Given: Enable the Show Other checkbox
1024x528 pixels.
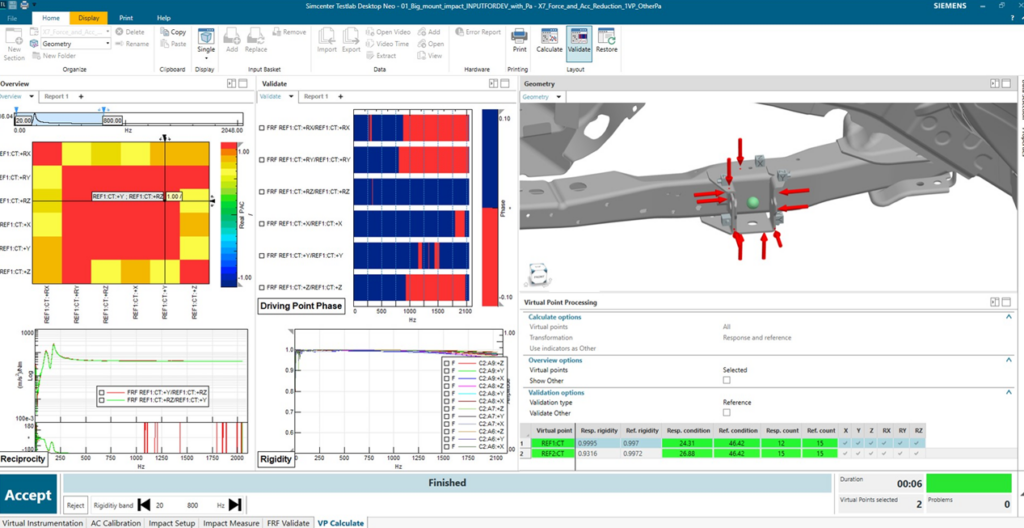Looking at the screenshot, I should coord(727,380).
